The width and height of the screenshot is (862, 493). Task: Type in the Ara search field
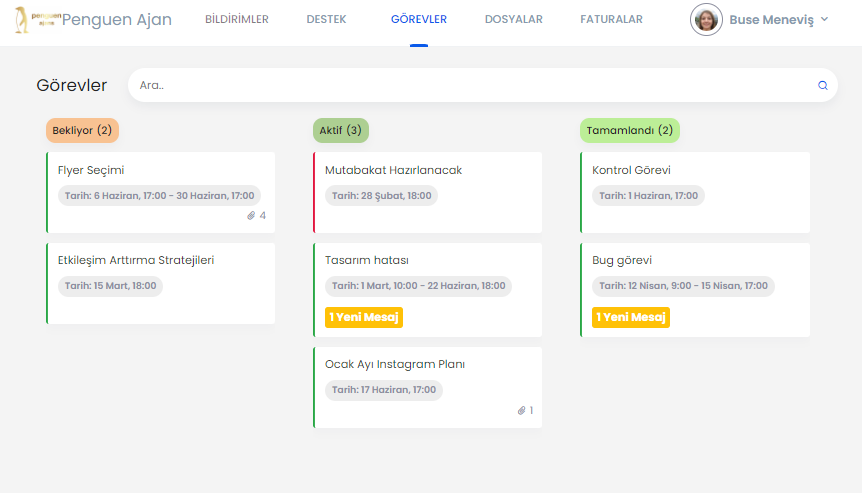[x=470, y=85]
